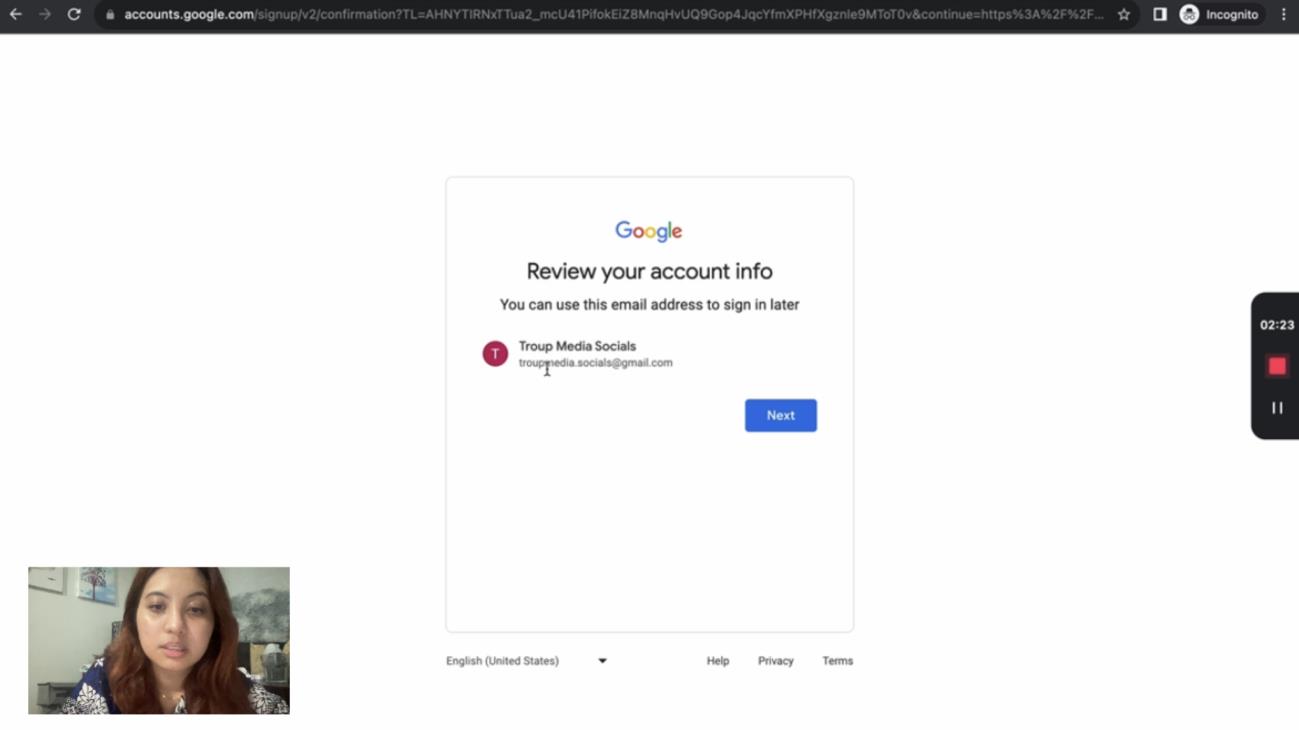Open Chrome's three-dot menu
1299x730 pixels.
(x=1284, y=15)
